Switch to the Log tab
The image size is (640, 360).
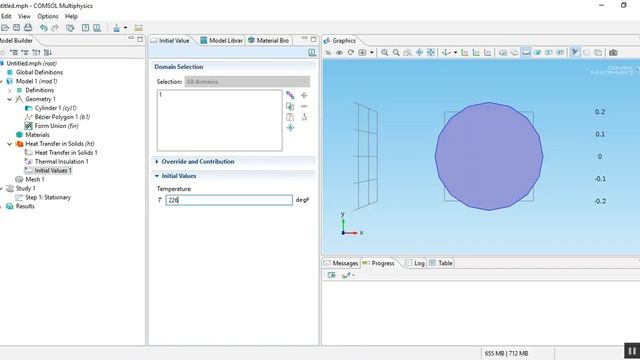[x=415, y=263]
